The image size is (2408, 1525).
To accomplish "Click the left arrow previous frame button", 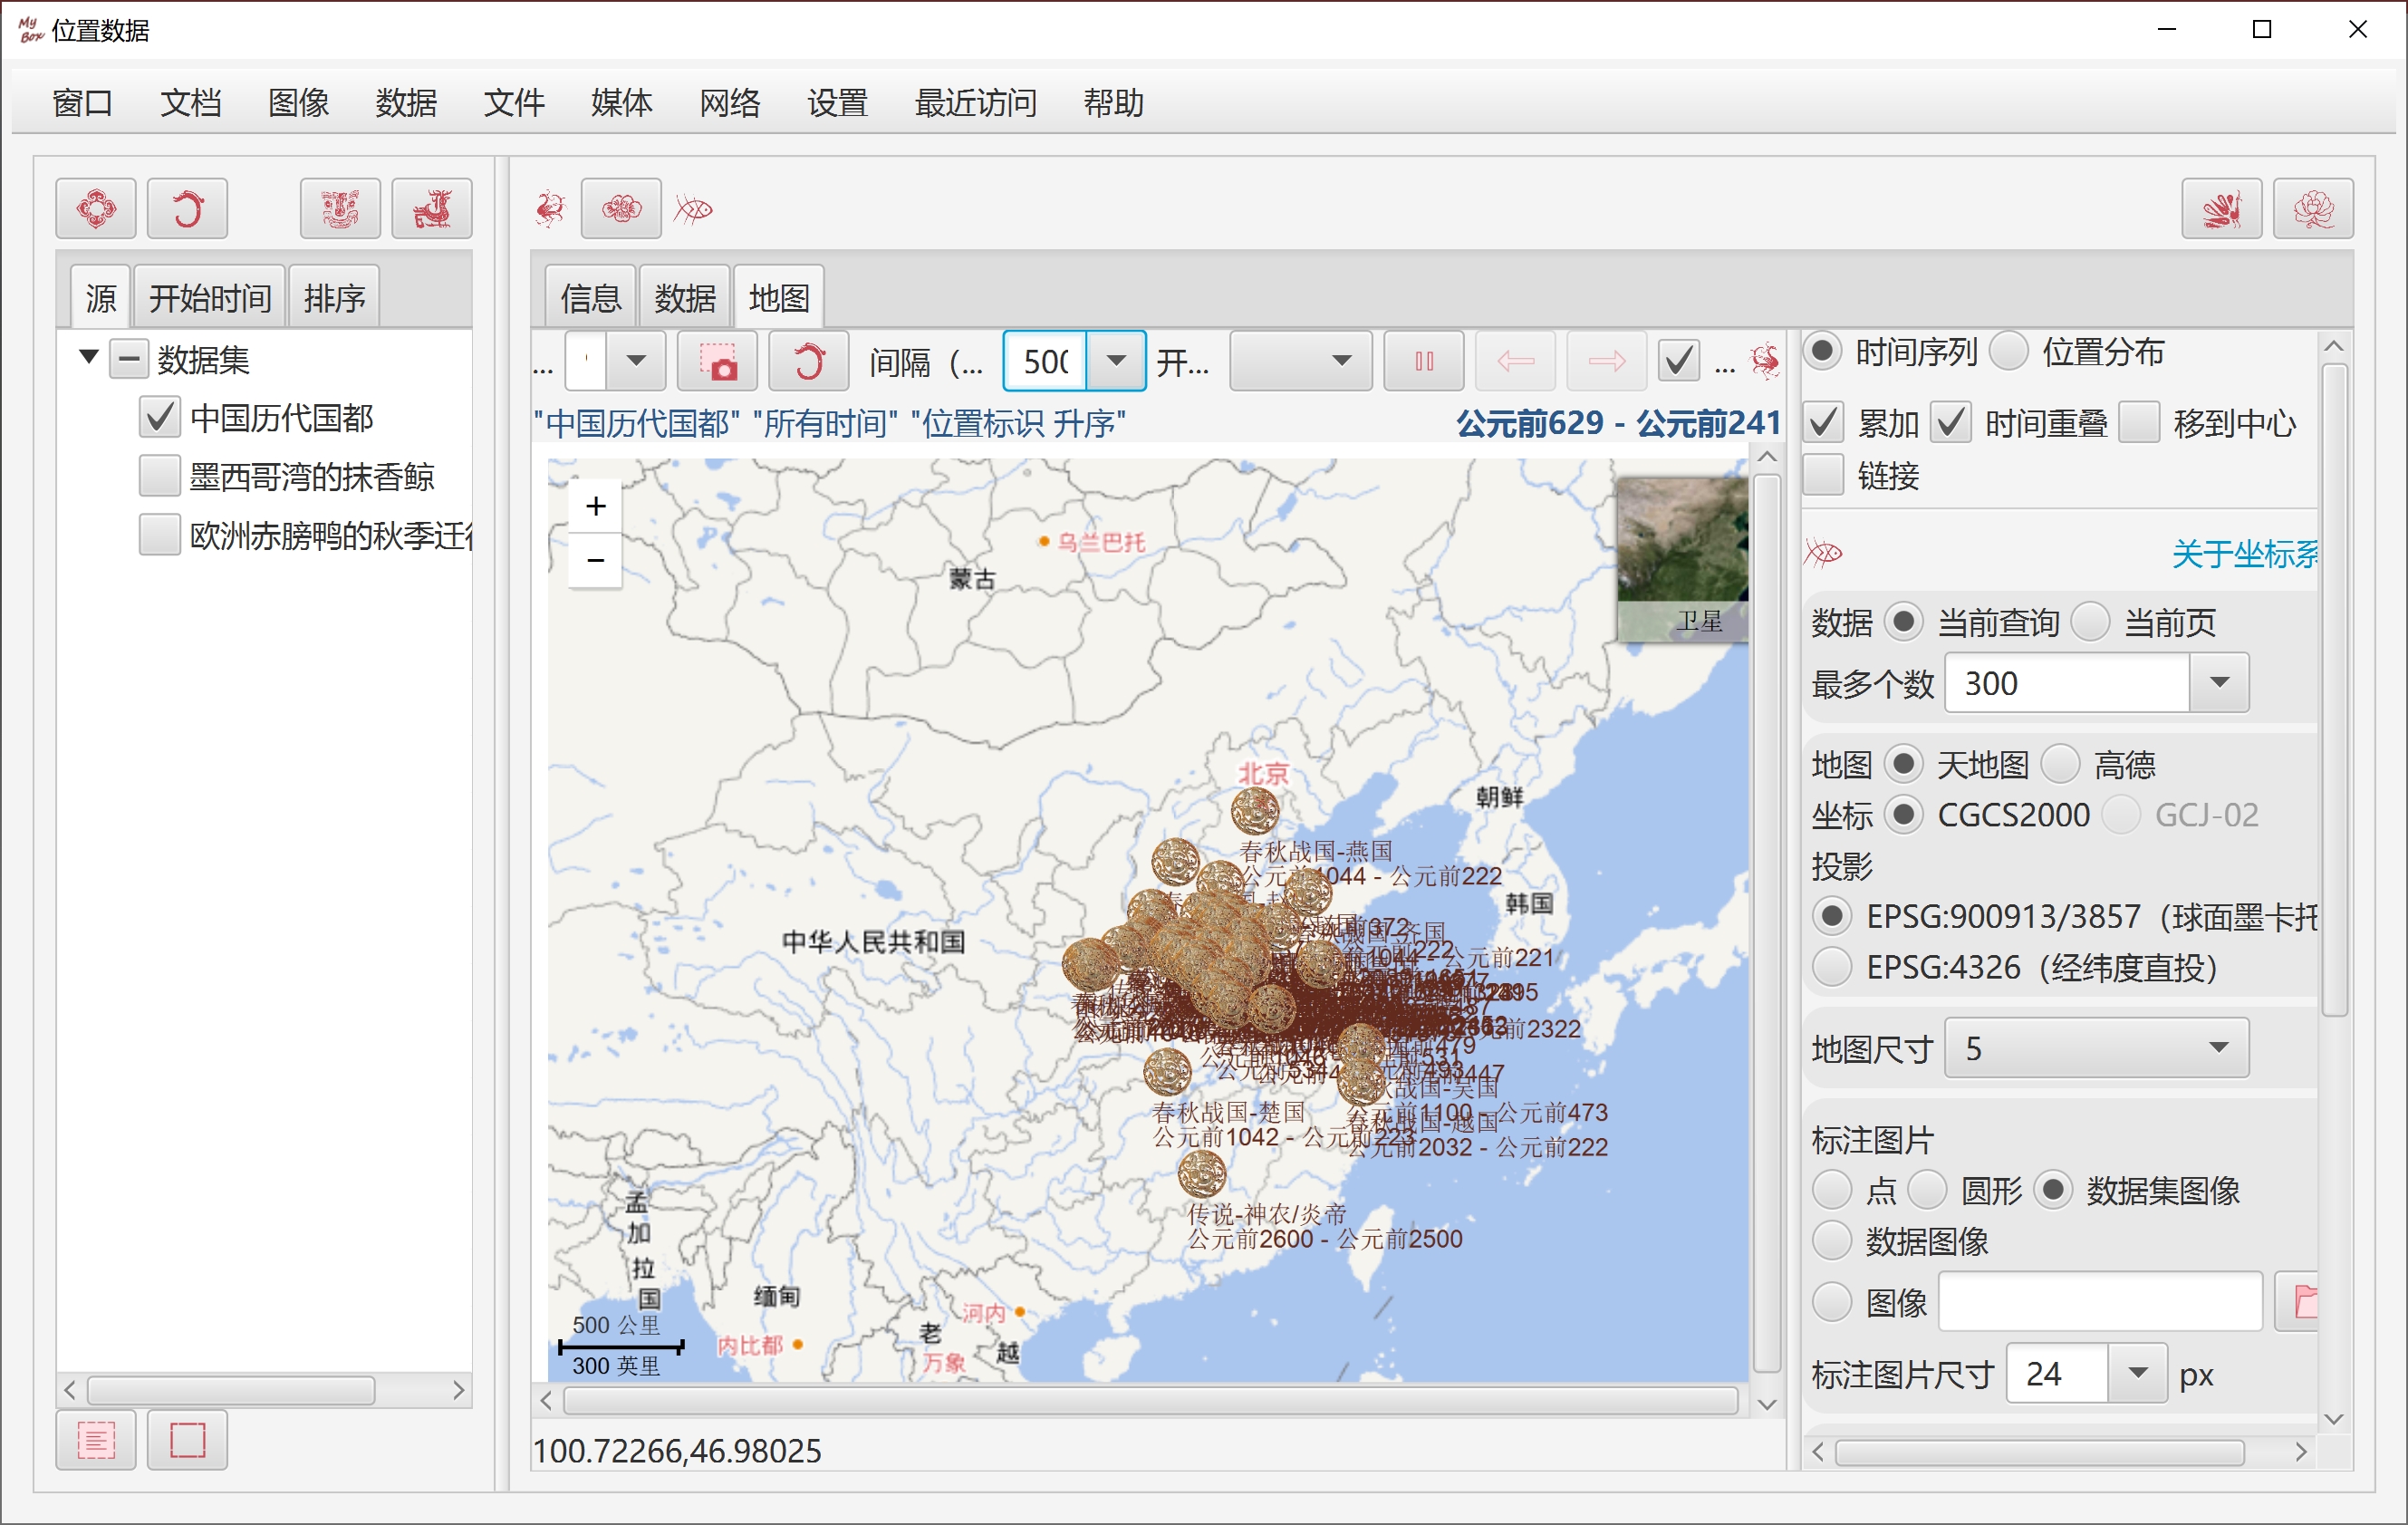I will [x=1515, y=362].
